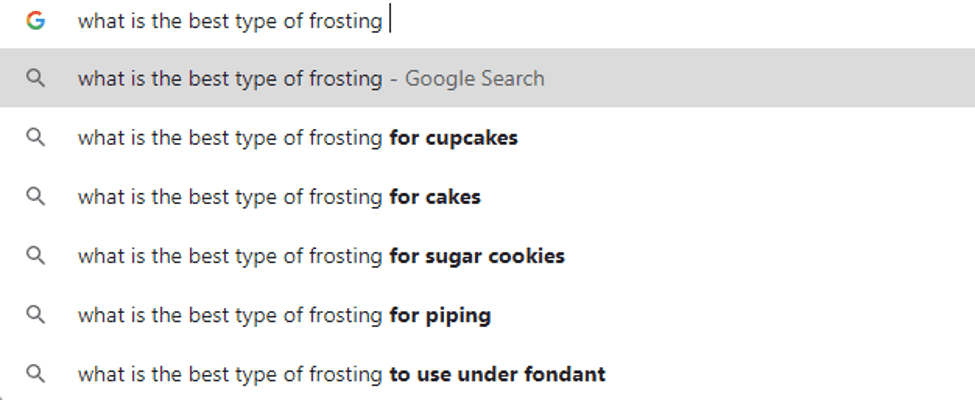Click the bold 'to use under fondant' text
The image size is (975, 400).
pyautogui.click(x=497, y=375)
